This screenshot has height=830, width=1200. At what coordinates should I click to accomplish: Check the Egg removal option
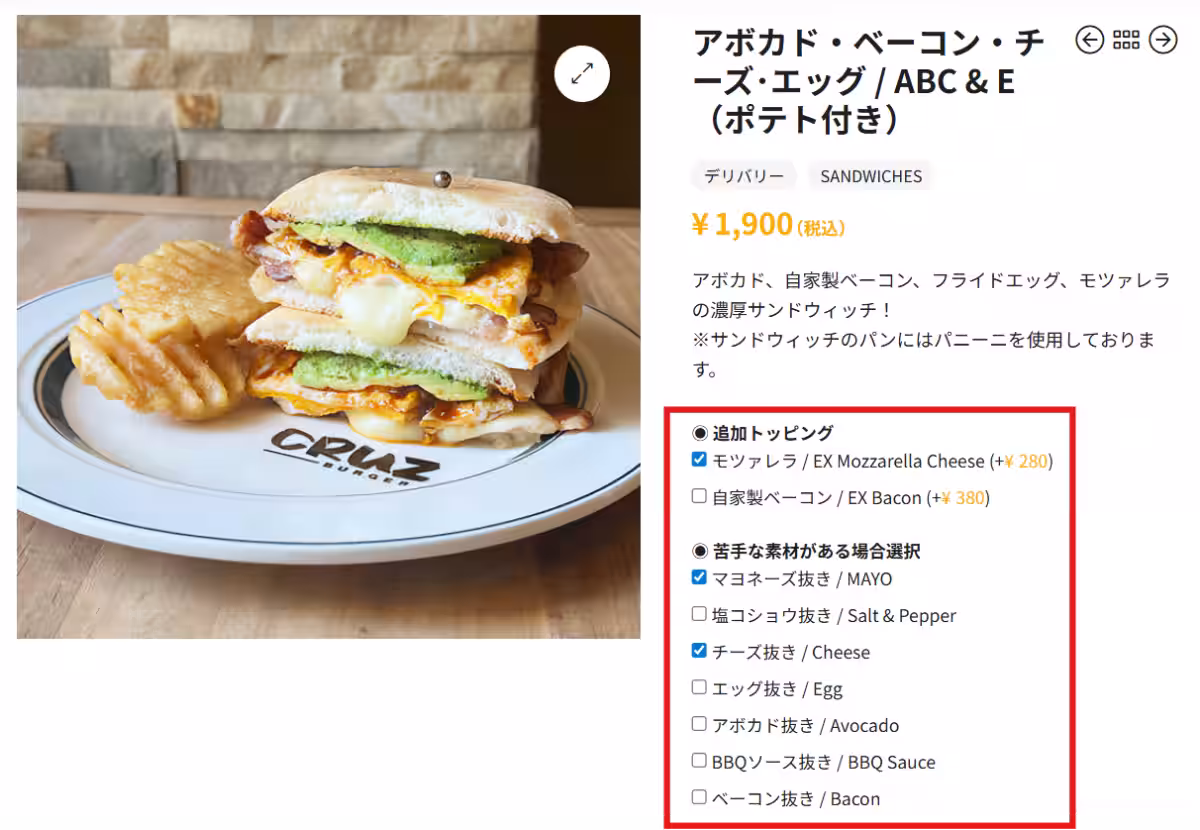click(x=699, y=687)
